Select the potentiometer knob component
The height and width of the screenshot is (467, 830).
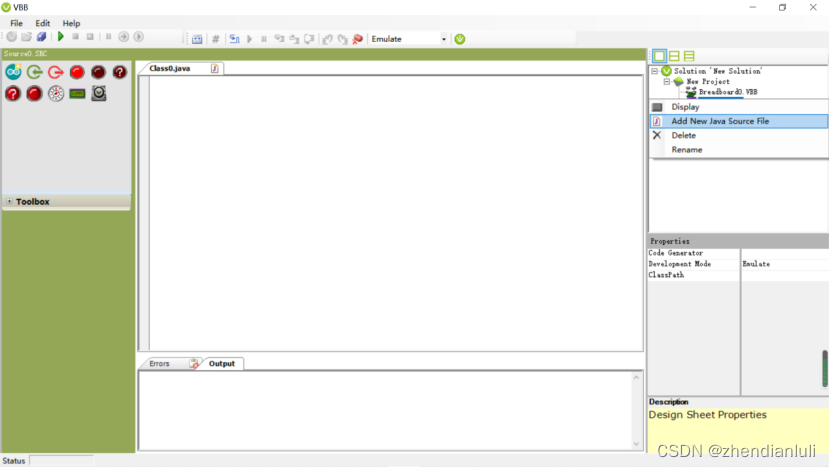pos(99,93)
